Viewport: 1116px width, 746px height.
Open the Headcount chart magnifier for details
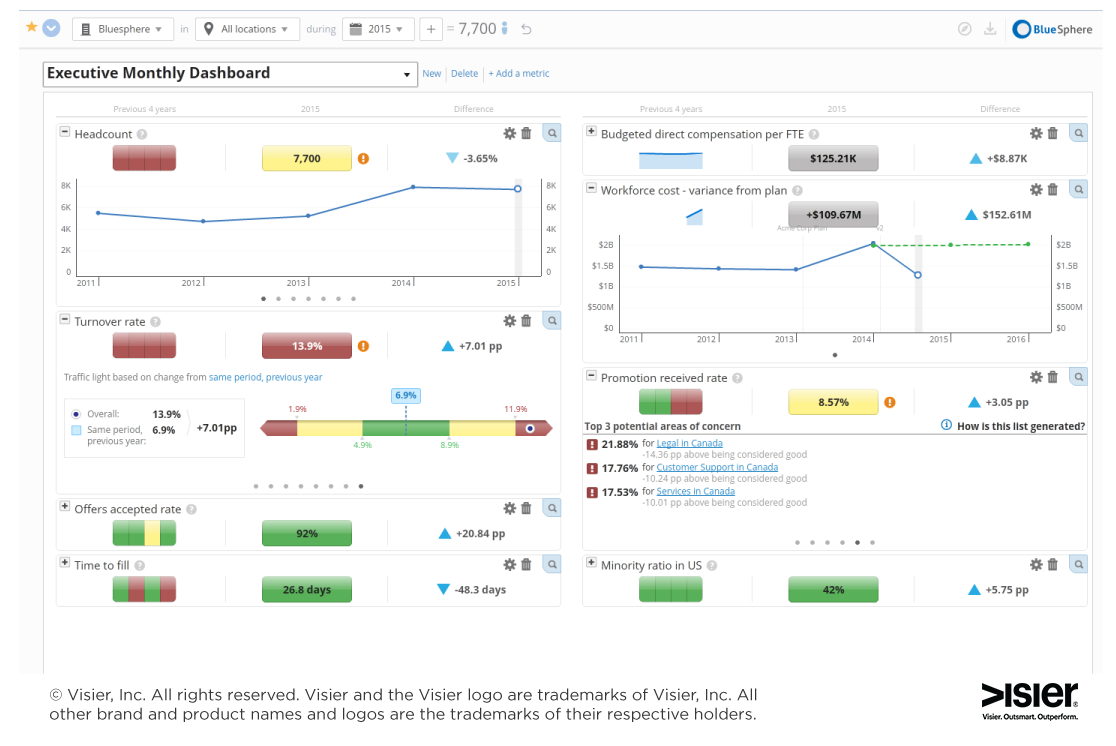tap(551, 132)
